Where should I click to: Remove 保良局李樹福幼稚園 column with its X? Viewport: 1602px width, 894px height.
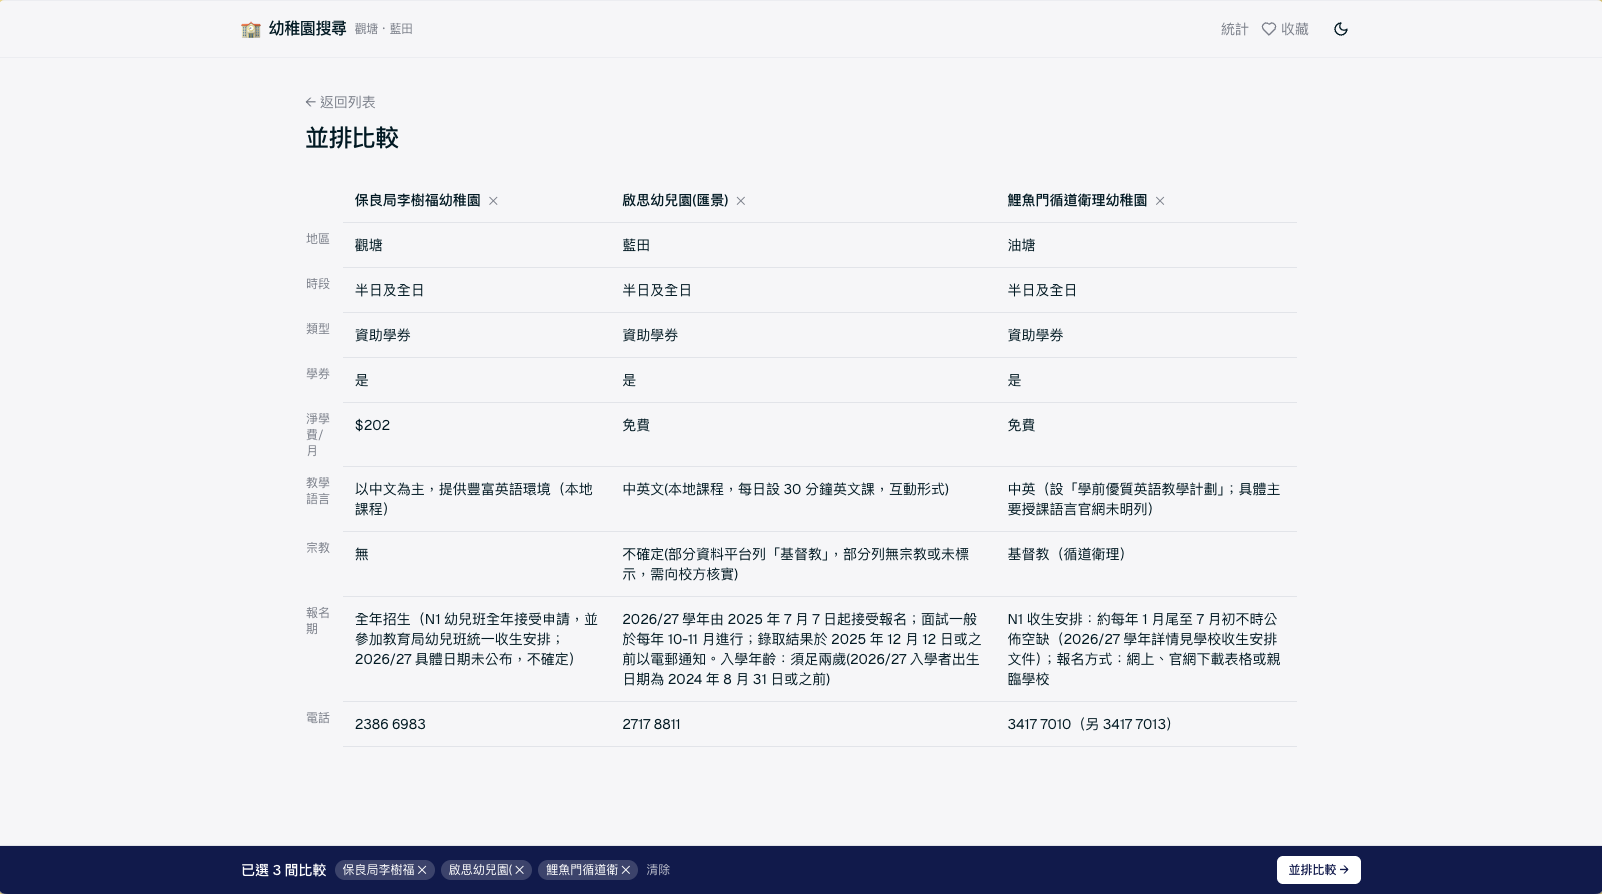493,201
